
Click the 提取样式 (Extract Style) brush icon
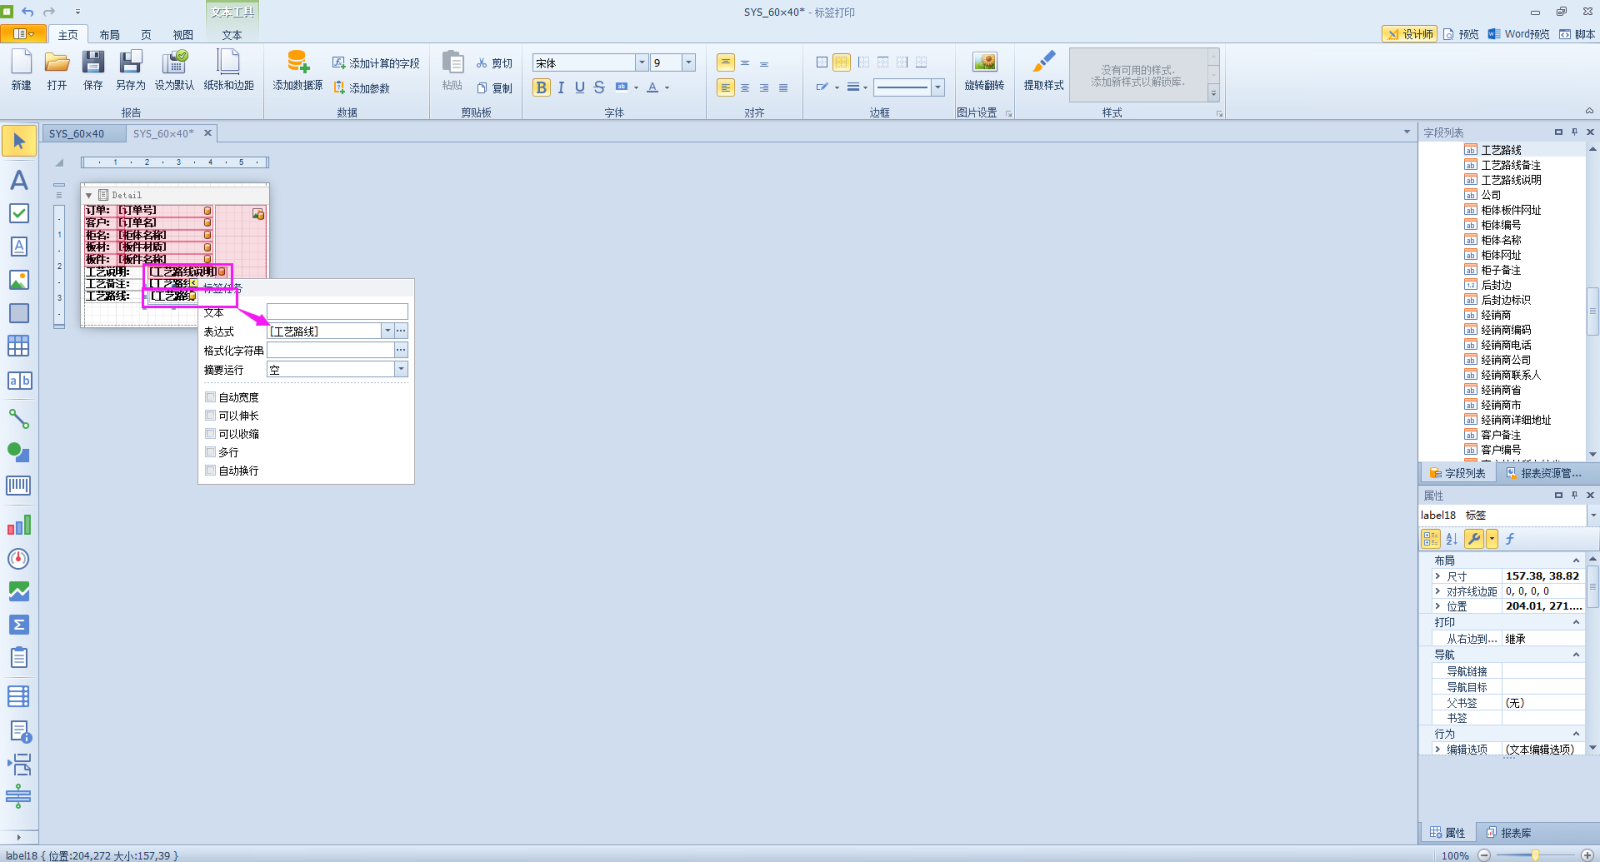tap(1043, 70)
